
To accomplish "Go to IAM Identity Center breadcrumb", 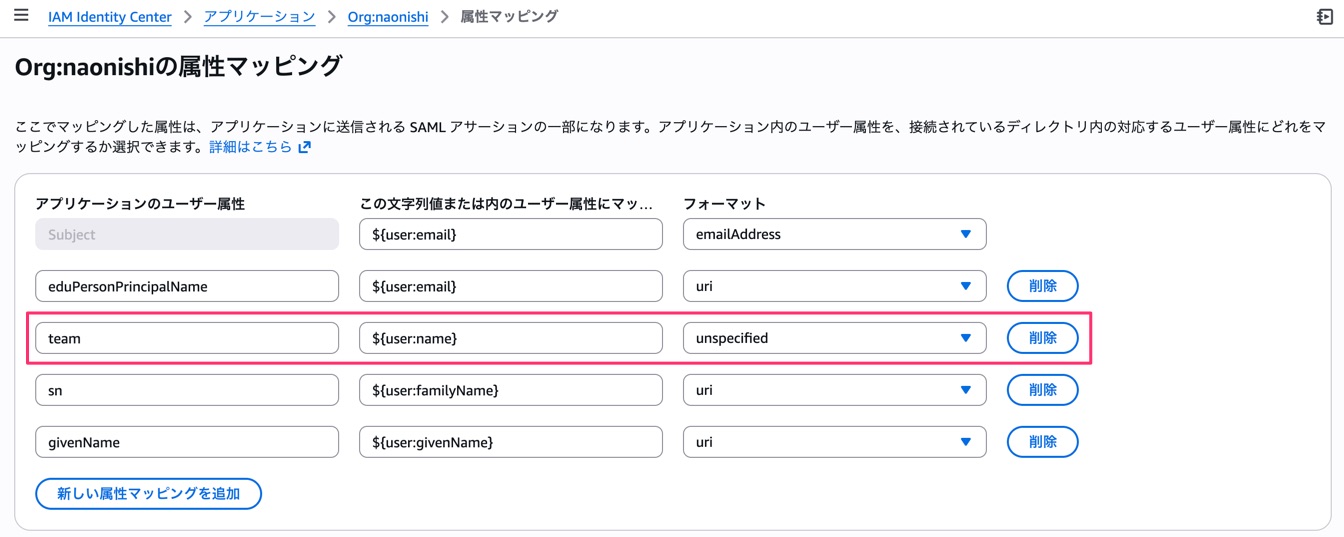I will coord(110,17).
